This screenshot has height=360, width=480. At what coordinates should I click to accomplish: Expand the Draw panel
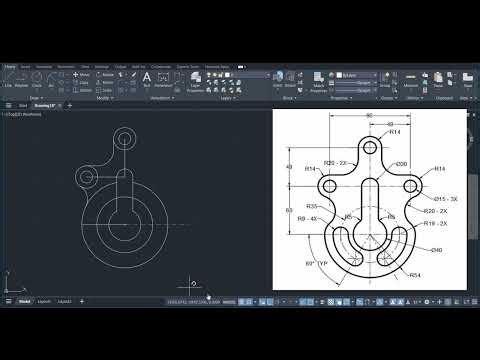[36, 98]
